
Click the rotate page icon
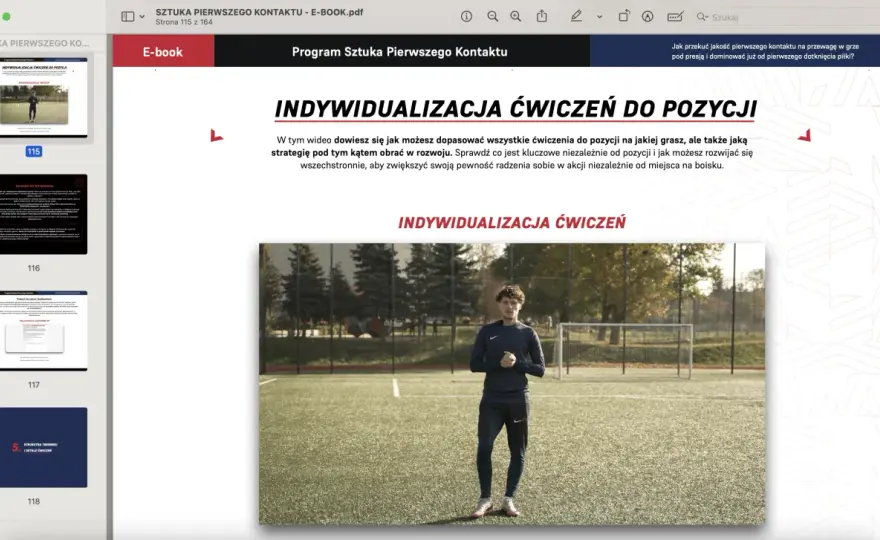coord(624,16)
